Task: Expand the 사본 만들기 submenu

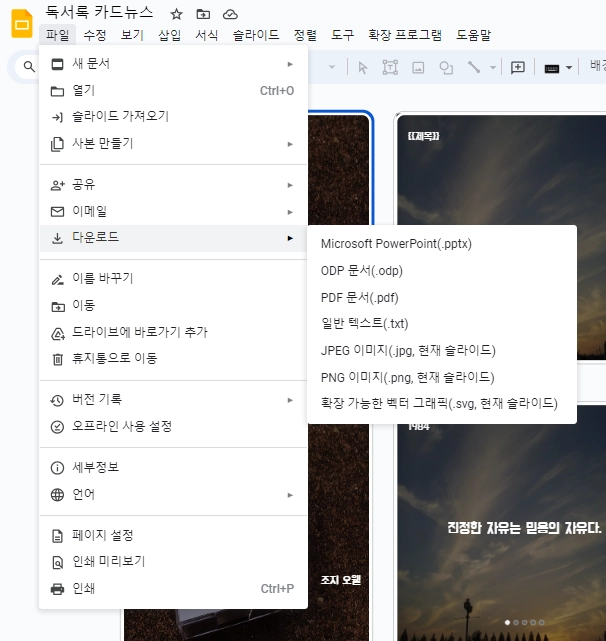Action: pos(290,144)
